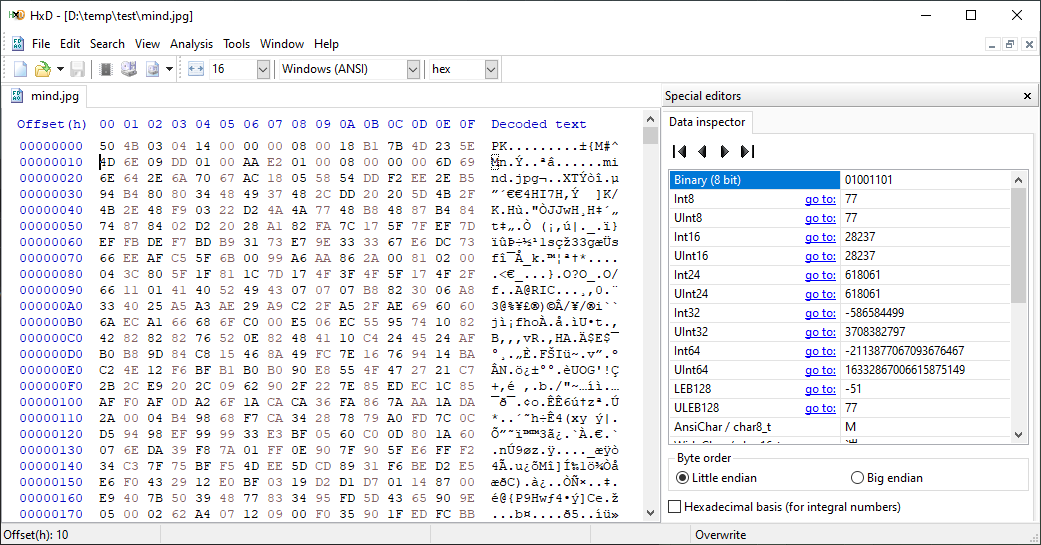Image resolution: width=1041 pixels, height=545 pixels.
Task: Click go to link for UInt8
Action: tap(820, 218)
